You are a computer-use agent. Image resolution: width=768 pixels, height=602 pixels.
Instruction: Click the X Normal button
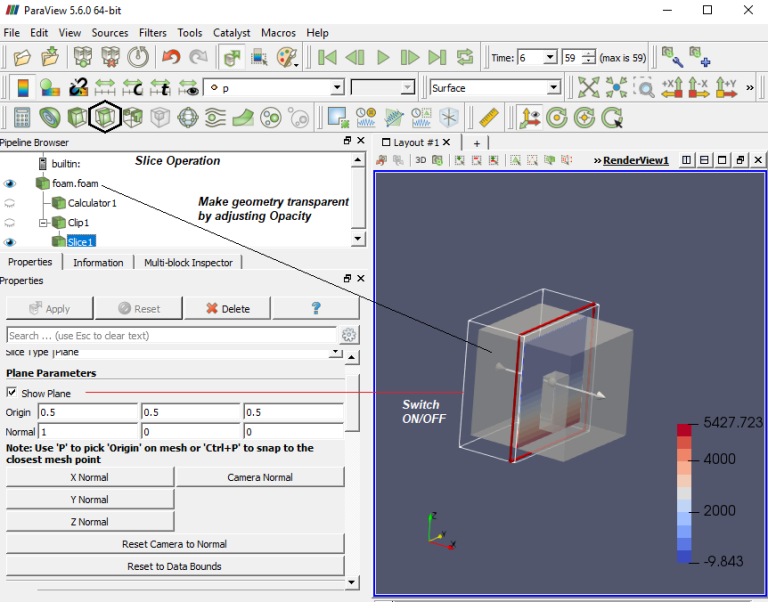pos(90,477)
